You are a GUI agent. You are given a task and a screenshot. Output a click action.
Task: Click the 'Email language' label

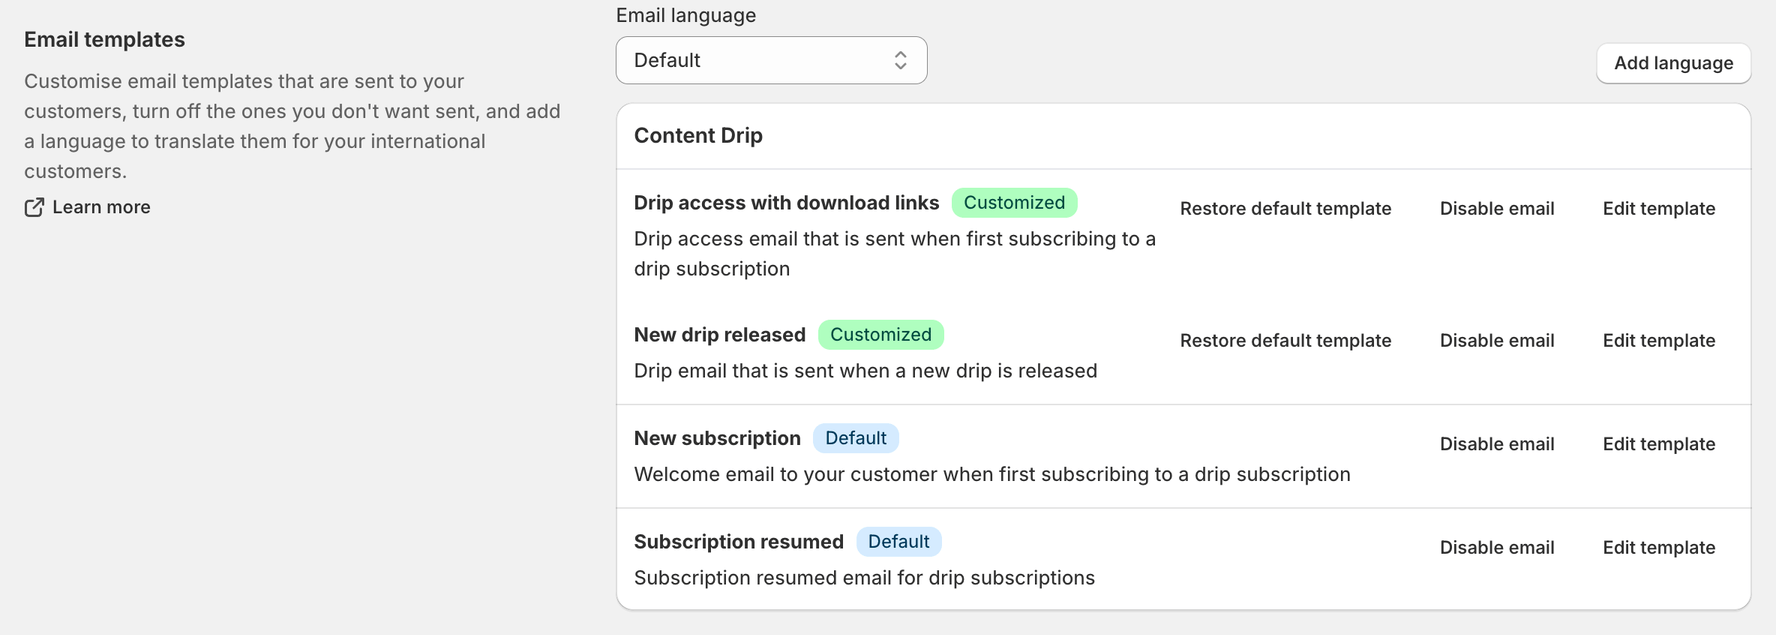[x=686, y=15]
